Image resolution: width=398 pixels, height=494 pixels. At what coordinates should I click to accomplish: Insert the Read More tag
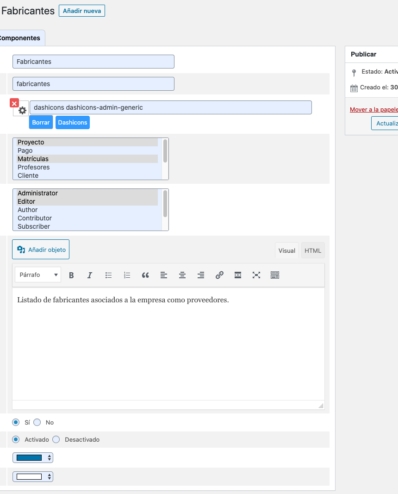click(238, 275)
